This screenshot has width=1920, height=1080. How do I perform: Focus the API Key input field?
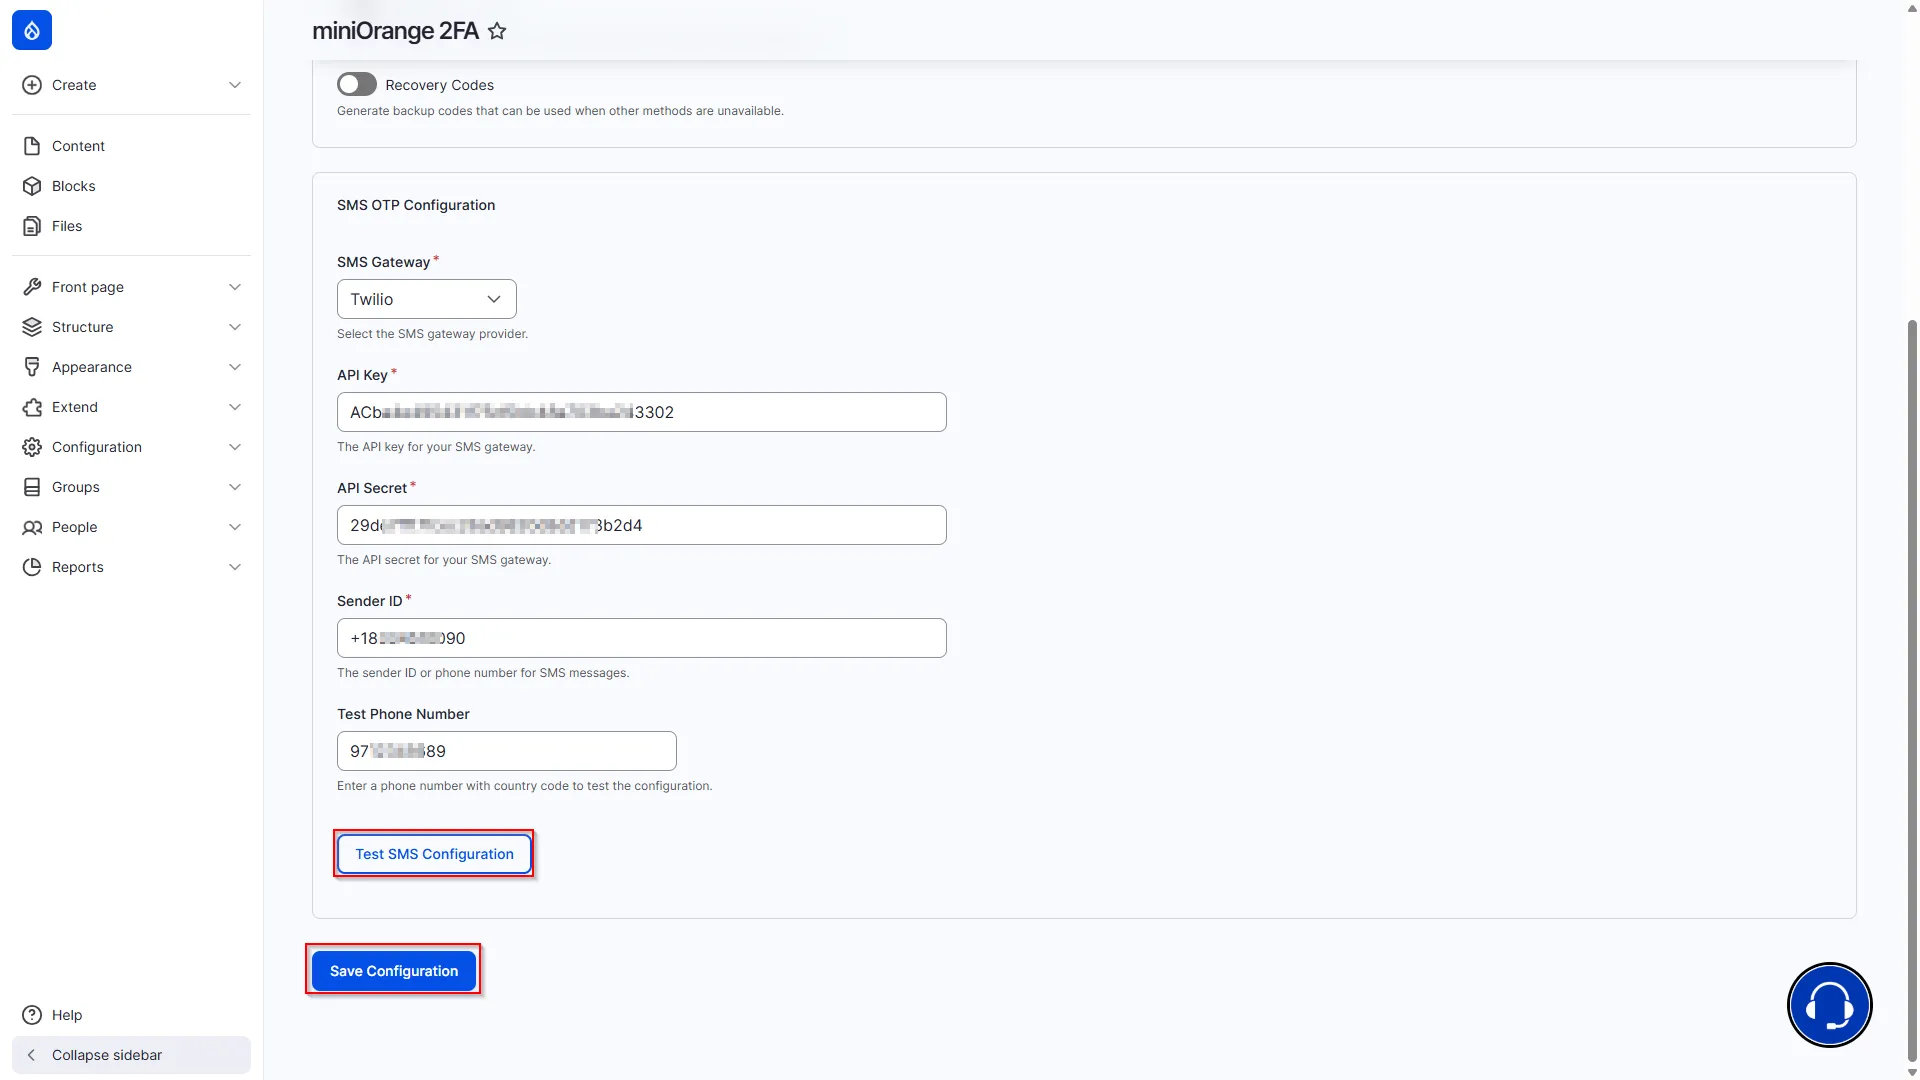pos(642,412)
